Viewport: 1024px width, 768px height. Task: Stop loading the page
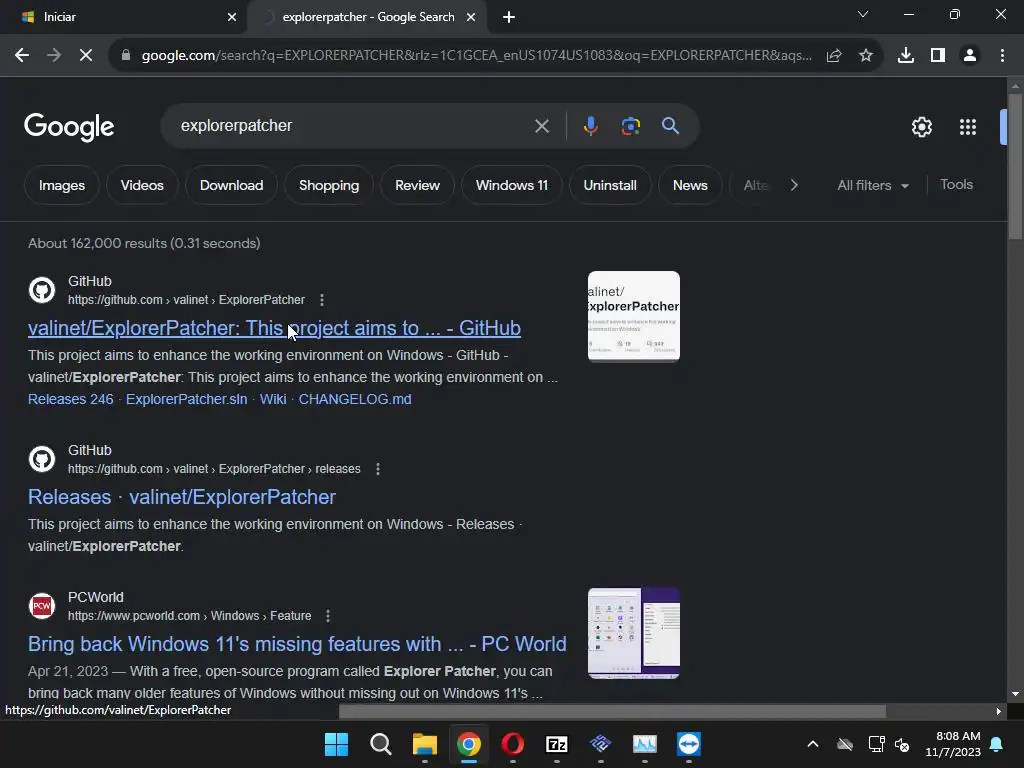pos(86,56)
